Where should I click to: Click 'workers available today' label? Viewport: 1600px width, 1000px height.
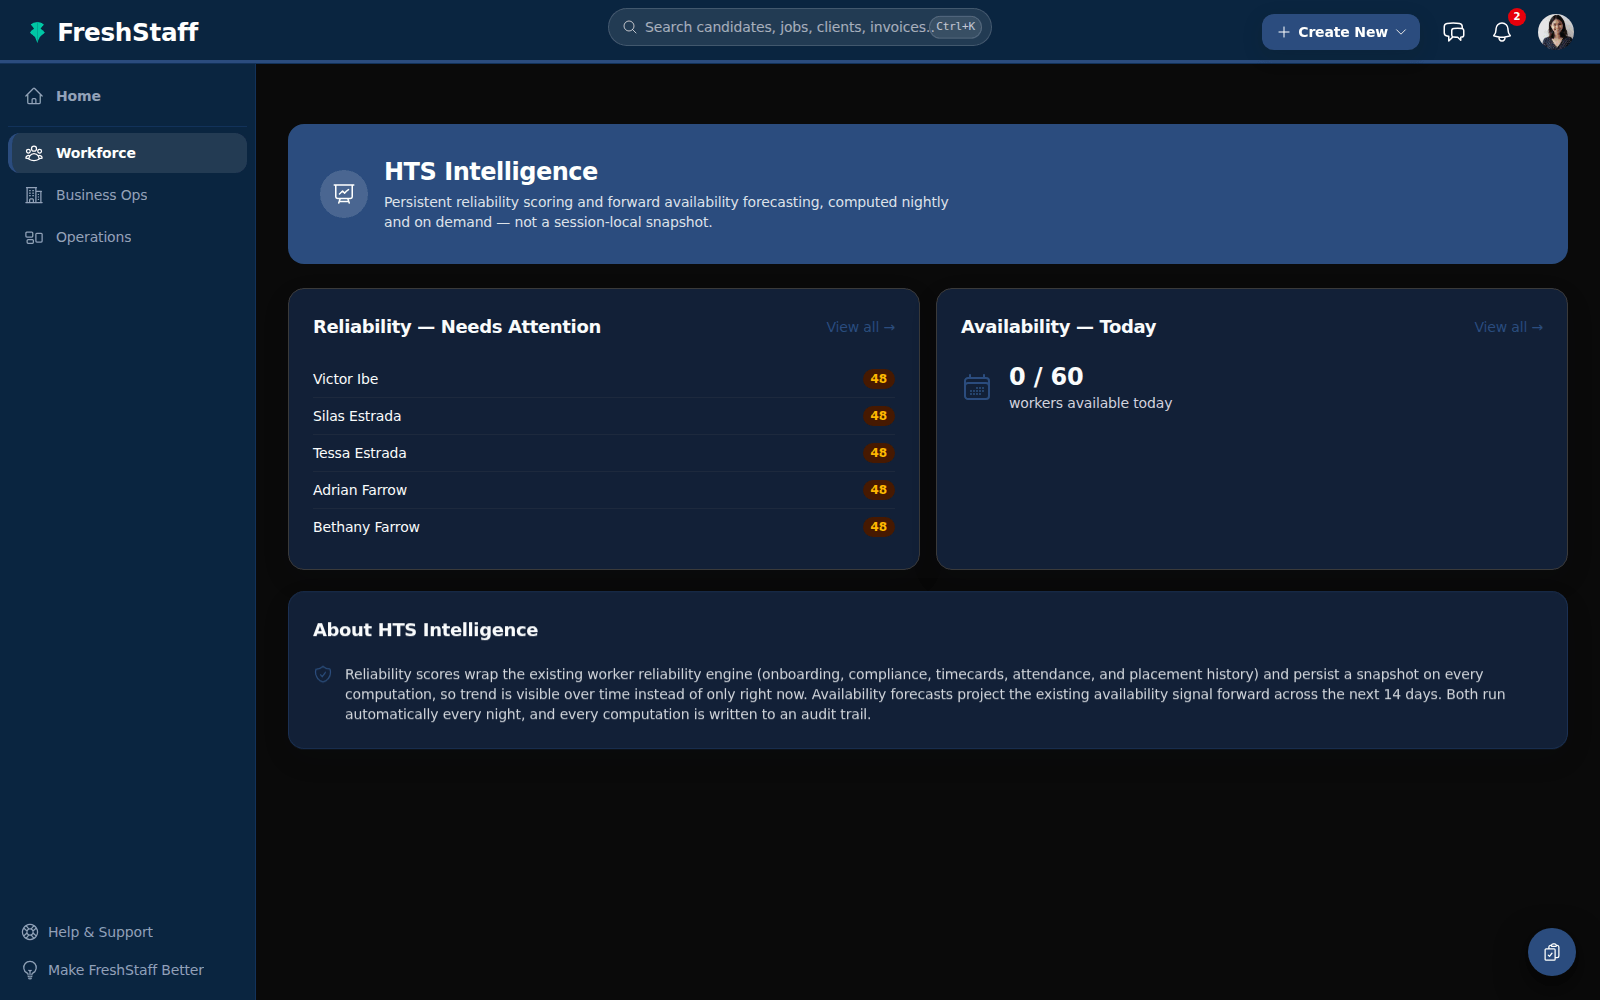[x=1090, y=403]
